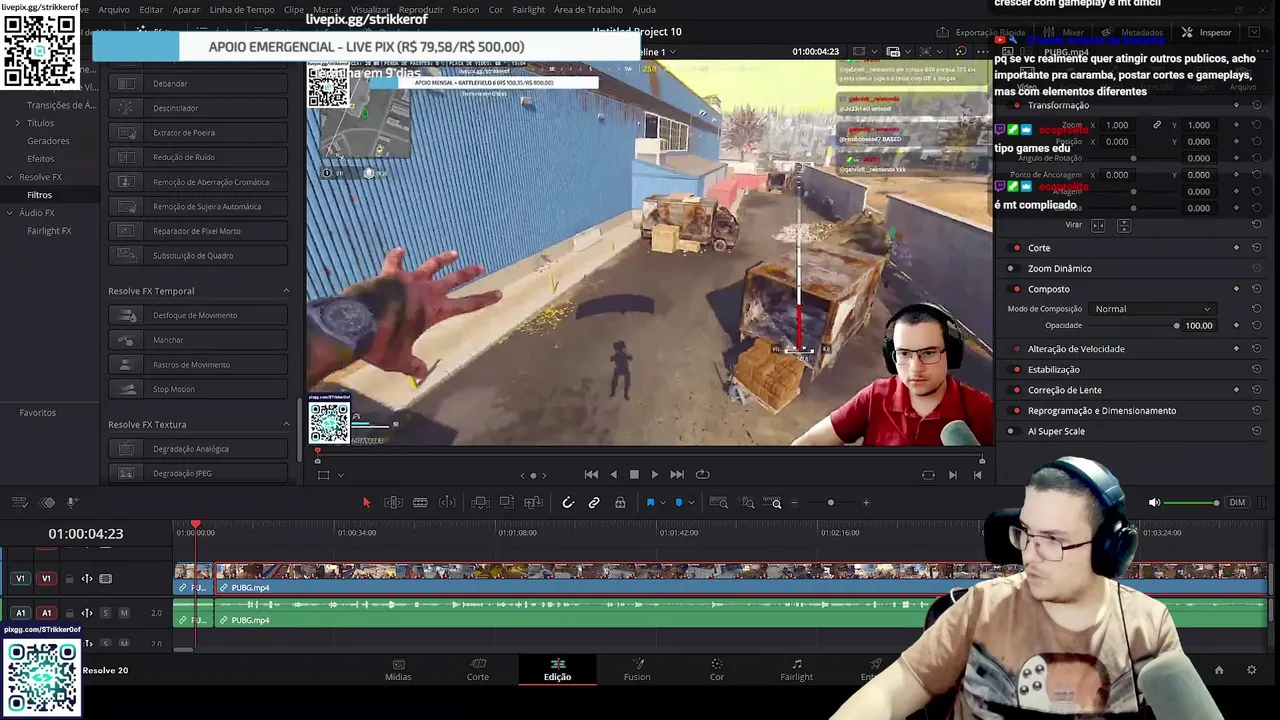Select the arrow Selection Mode tool

point(366,503)
